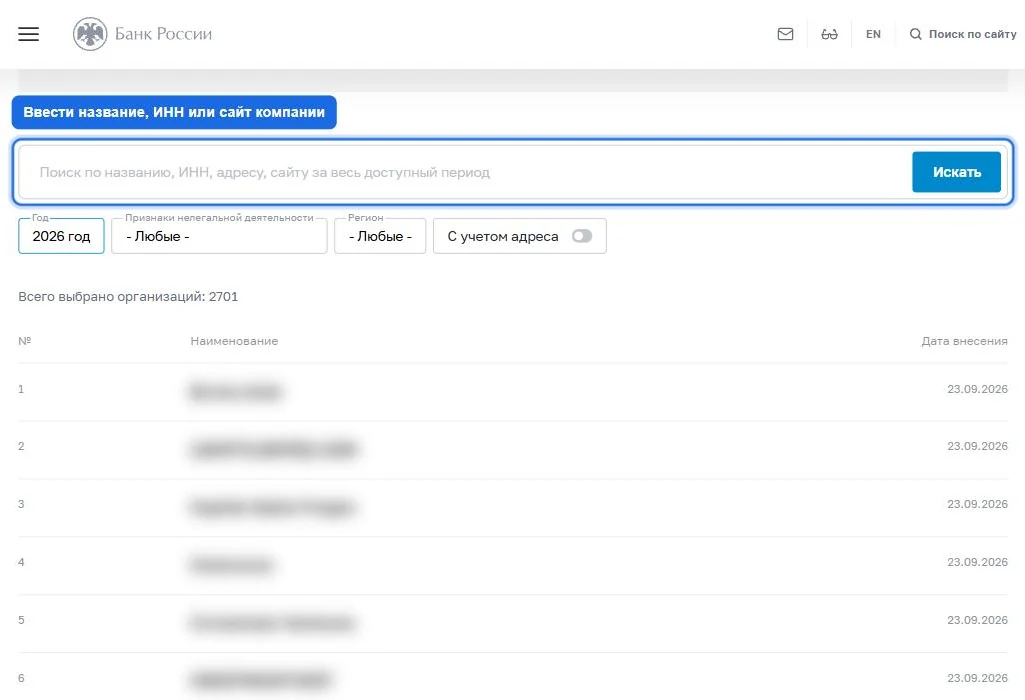Image resolution: width=1025 pixels, height=700 pixels.
Task: Click Поиск по сайту text
Action: (x=972, y=34)
